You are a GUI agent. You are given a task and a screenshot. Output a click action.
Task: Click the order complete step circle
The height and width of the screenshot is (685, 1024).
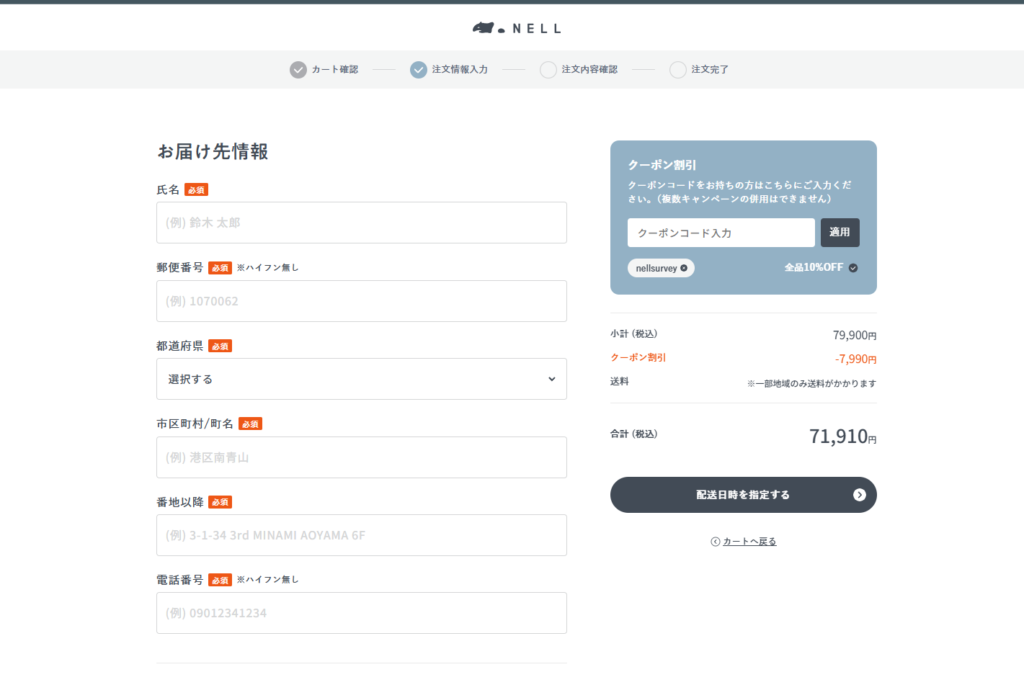click(678, 70)
